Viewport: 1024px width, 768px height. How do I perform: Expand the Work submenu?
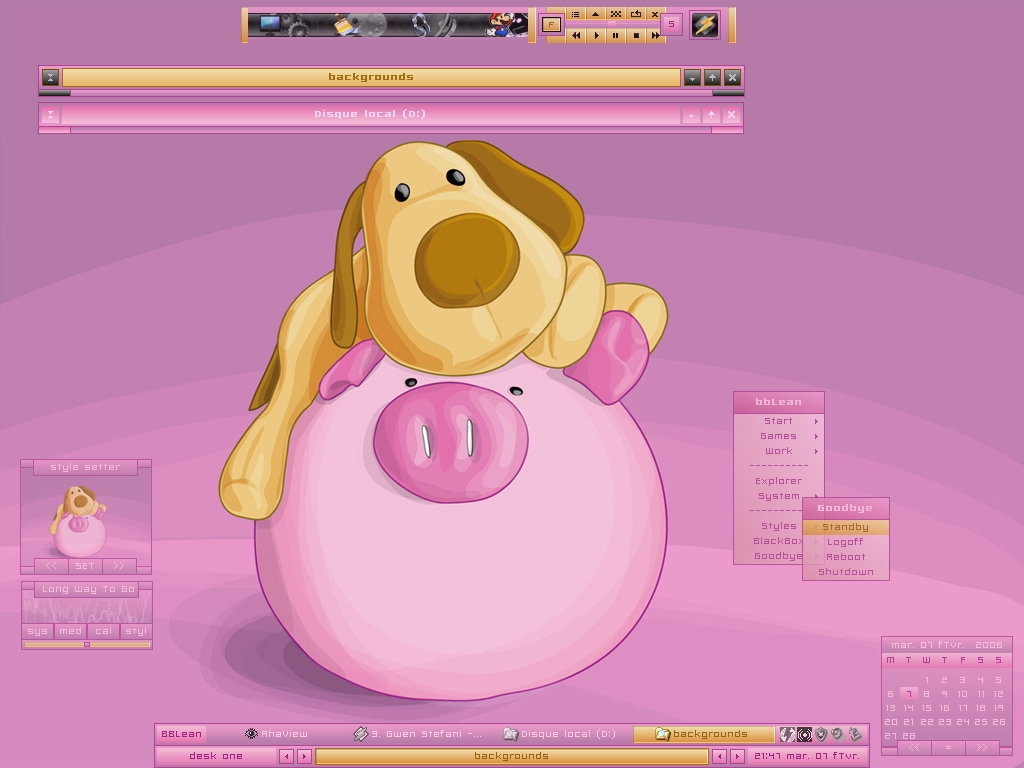click(x=778, y=451)
